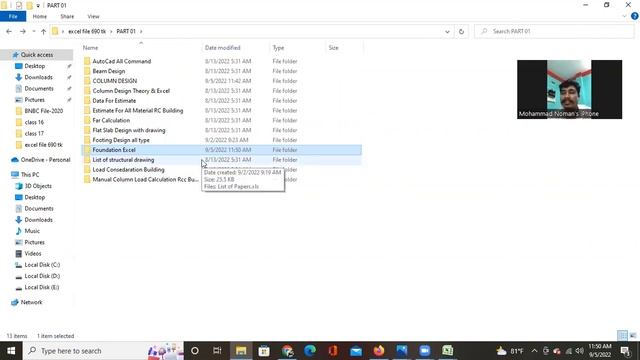Open Quick access in navigation pane
Viewport: 640px width, 360px height.
(x=37, y=55)
